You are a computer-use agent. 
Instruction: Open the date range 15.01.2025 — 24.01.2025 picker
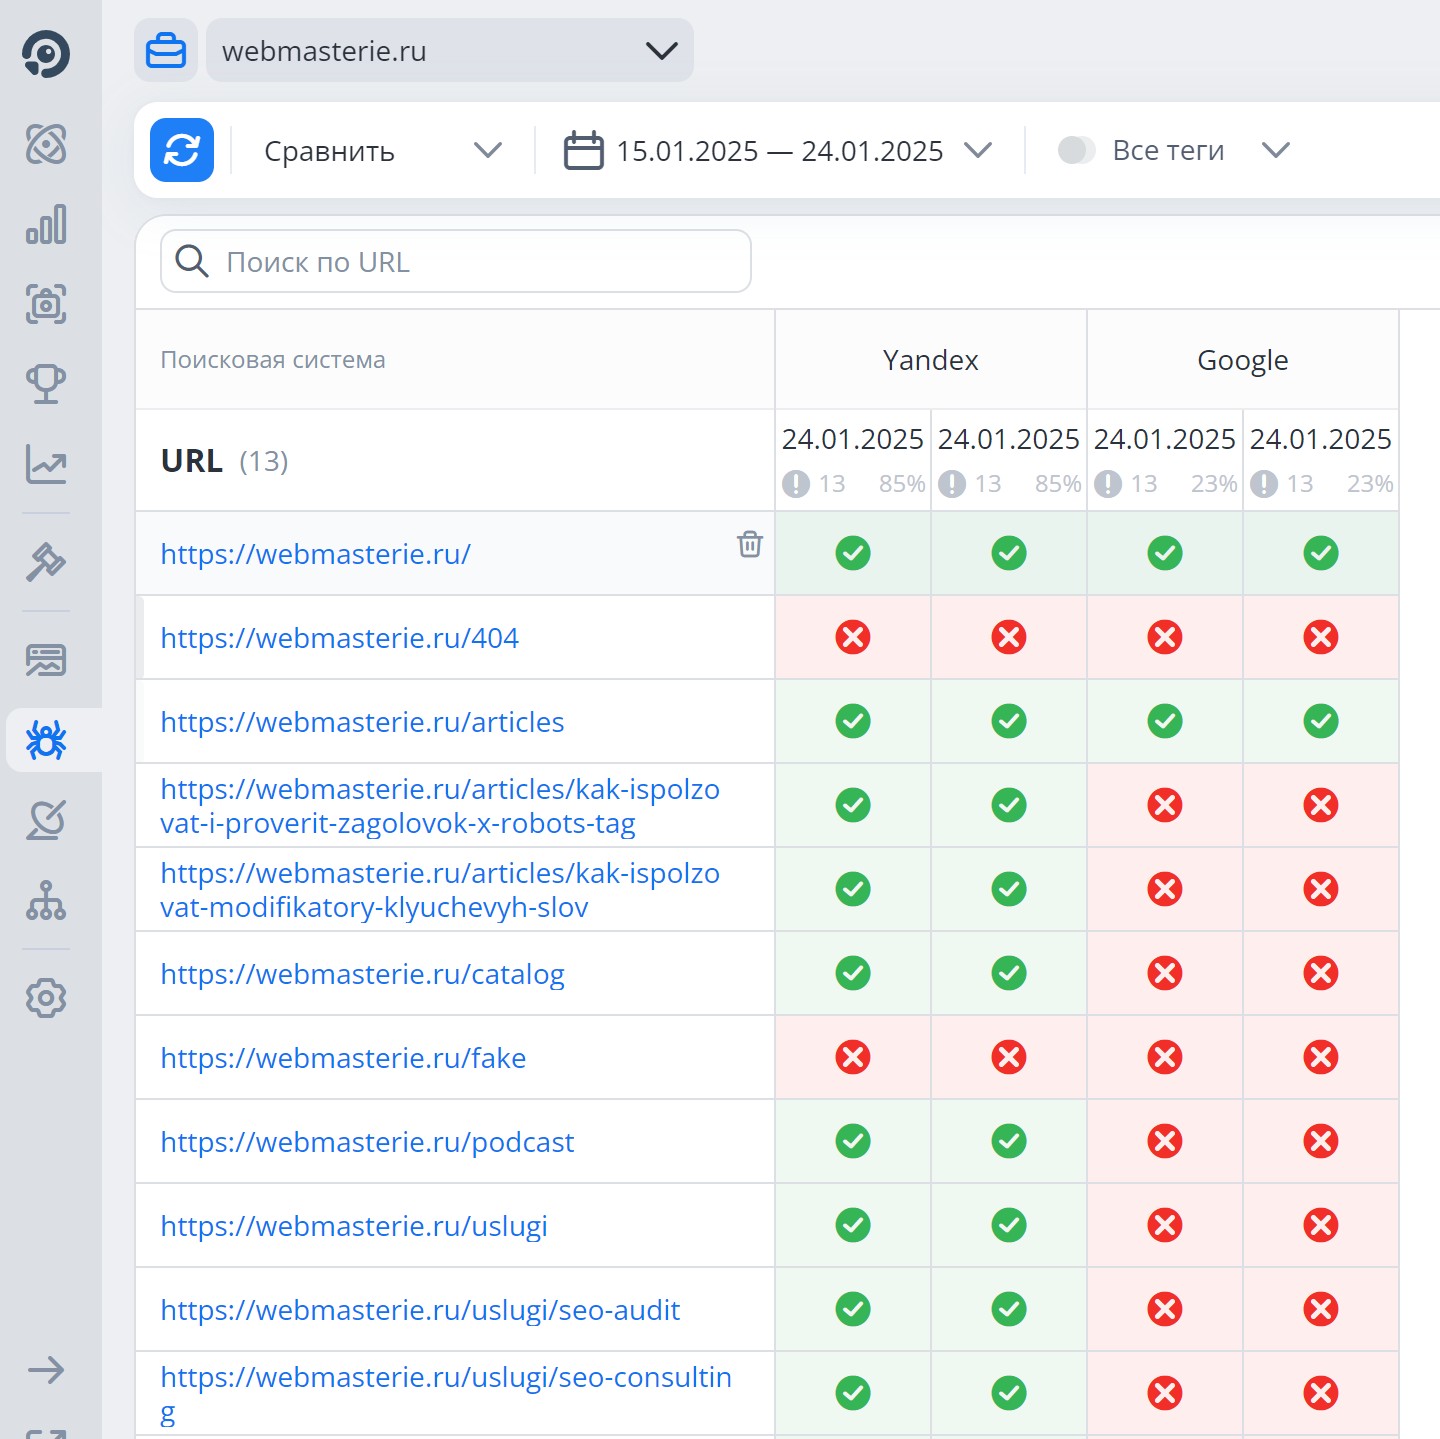(778, 150)
